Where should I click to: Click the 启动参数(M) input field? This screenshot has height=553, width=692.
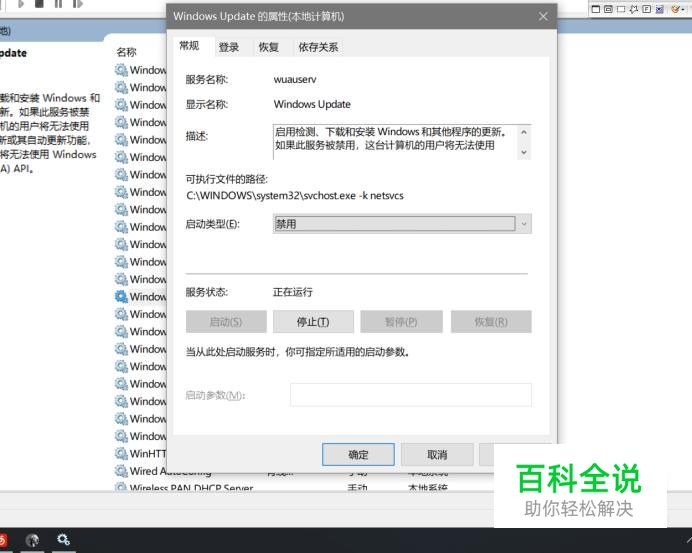[x=411, y=395]
